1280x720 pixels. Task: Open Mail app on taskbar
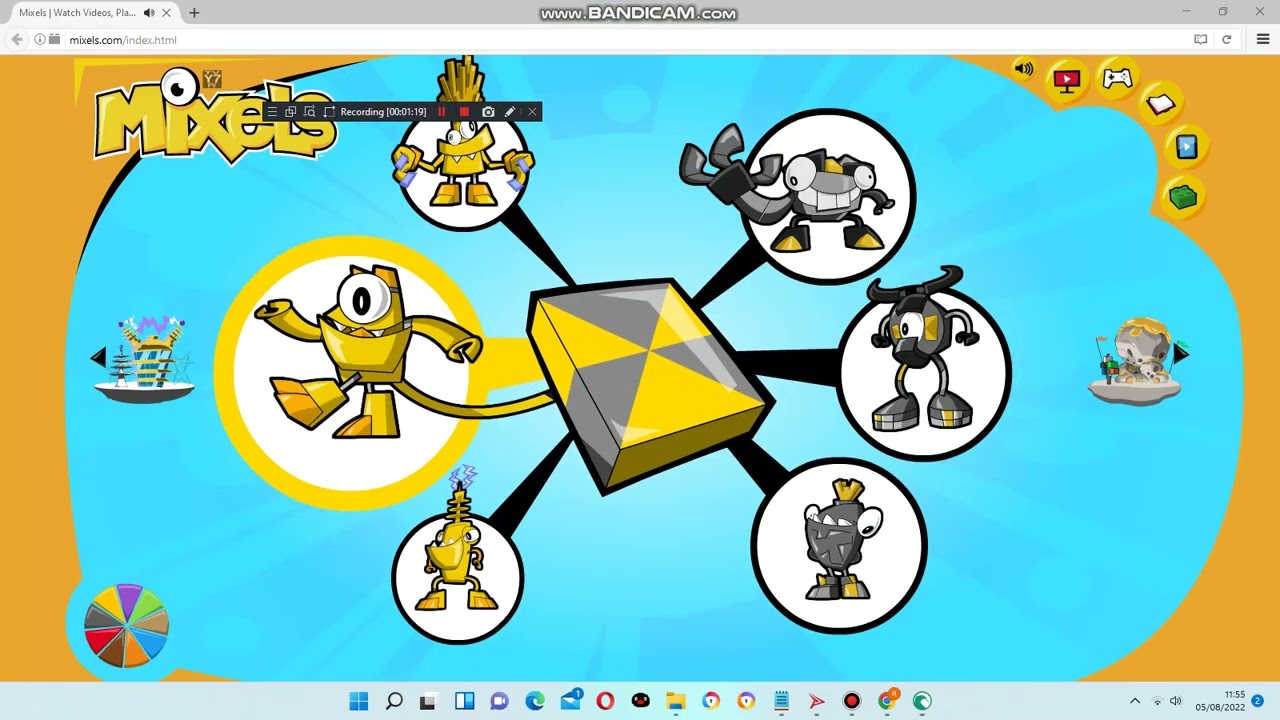571,701
